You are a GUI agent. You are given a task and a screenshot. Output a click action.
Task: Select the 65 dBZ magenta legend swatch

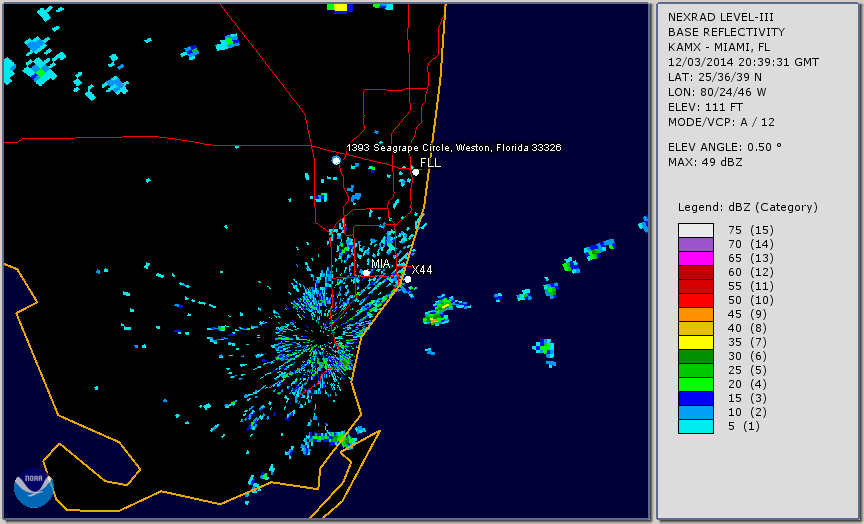(x=696, y=258)
